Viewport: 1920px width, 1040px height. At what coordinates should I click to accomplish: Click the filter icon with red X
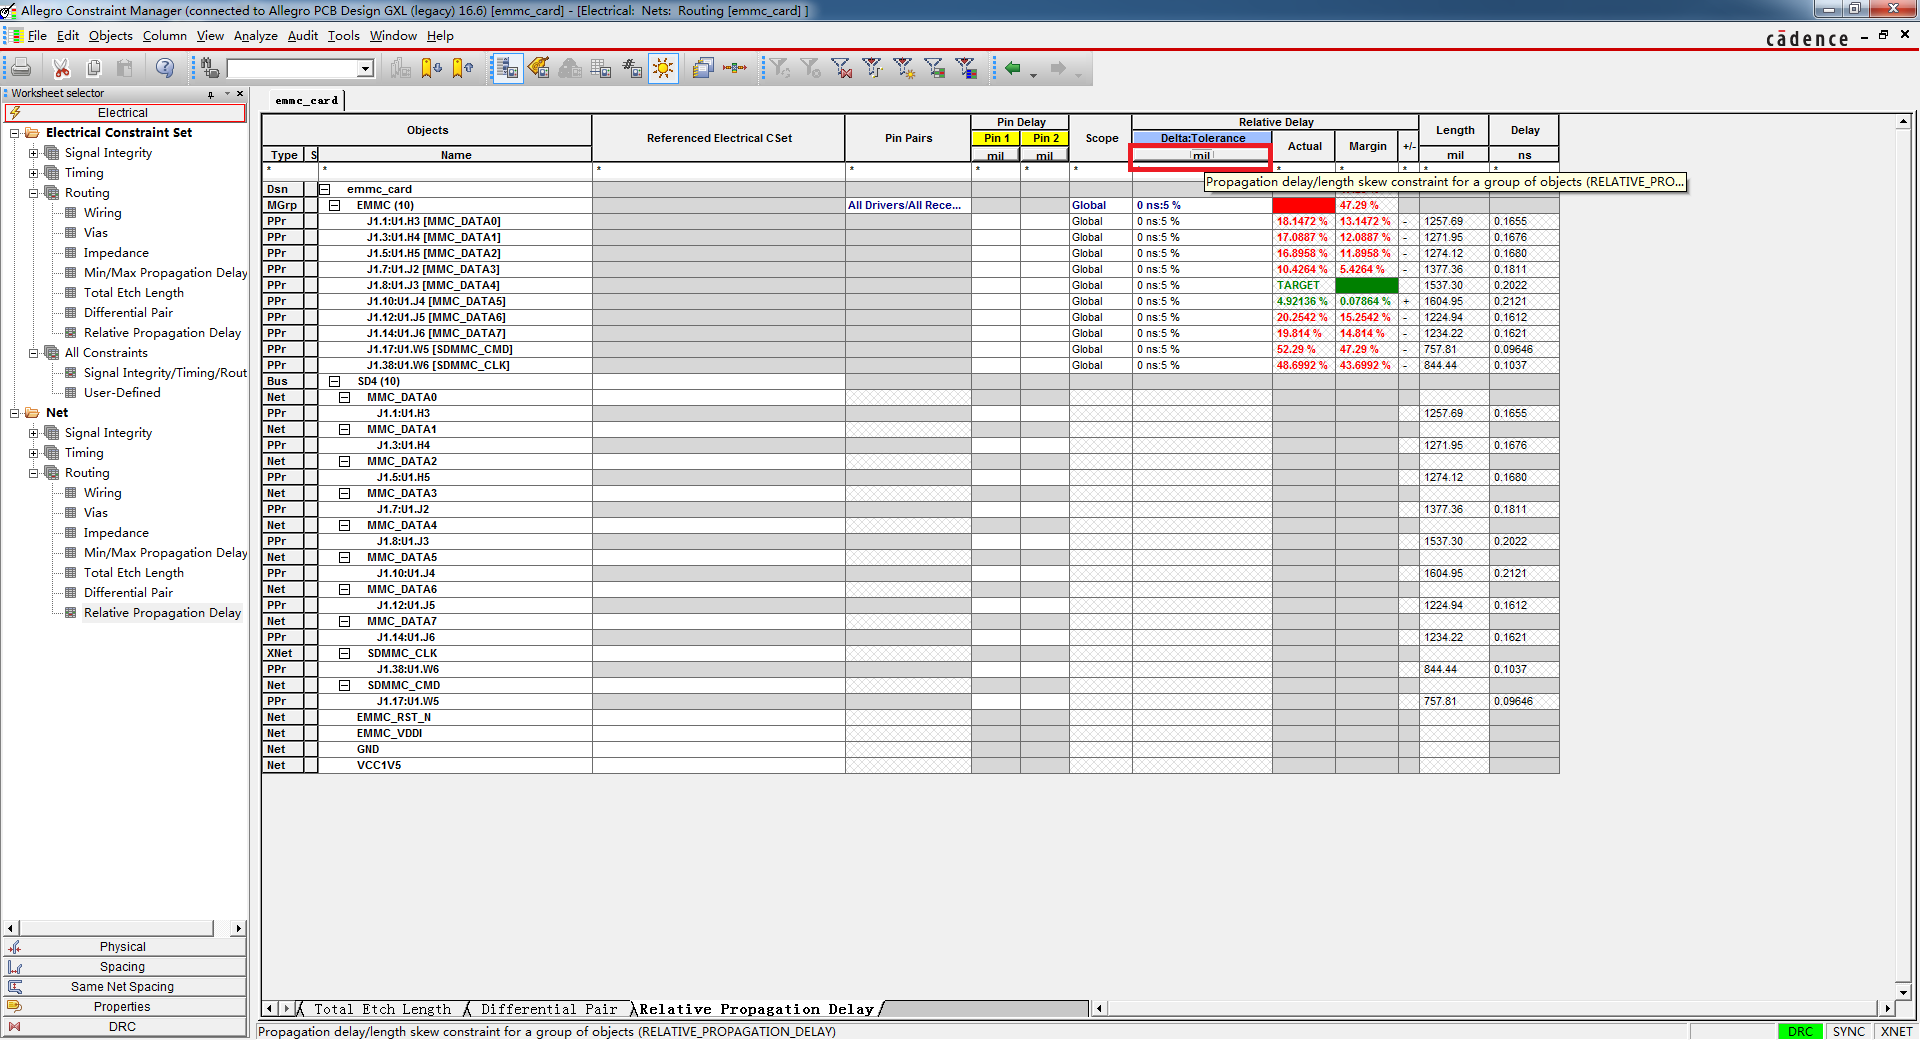(842, 68)
